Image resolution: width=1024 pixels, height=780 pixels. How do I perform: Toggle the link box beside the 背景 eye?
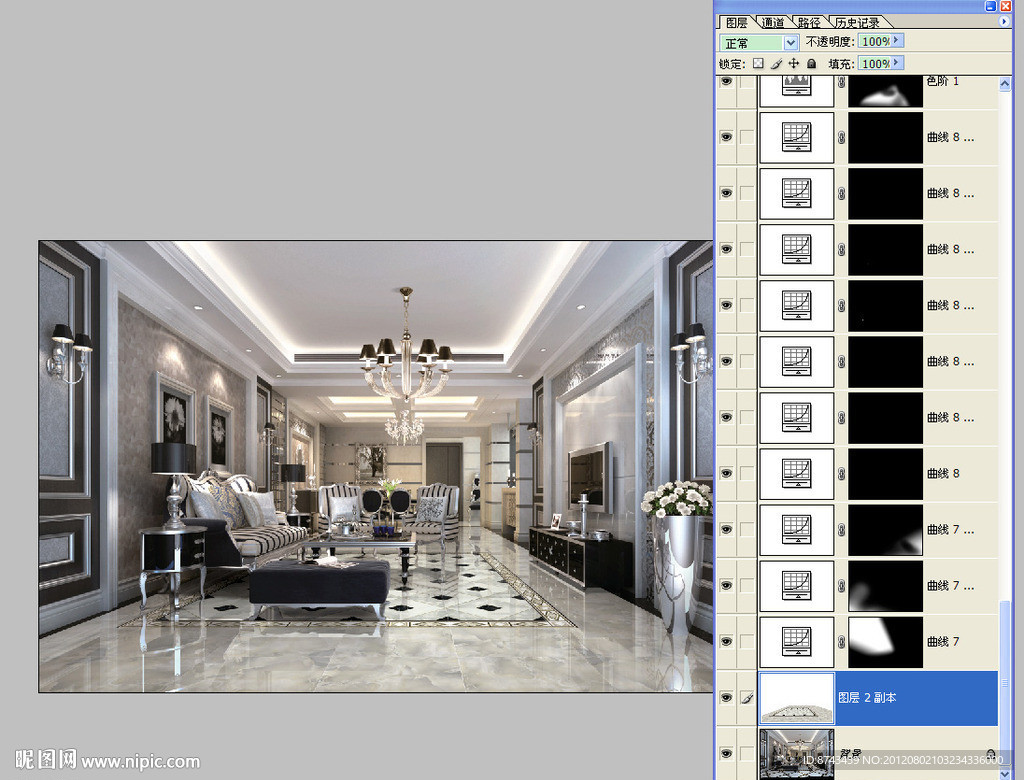click(x=747, y=753)
